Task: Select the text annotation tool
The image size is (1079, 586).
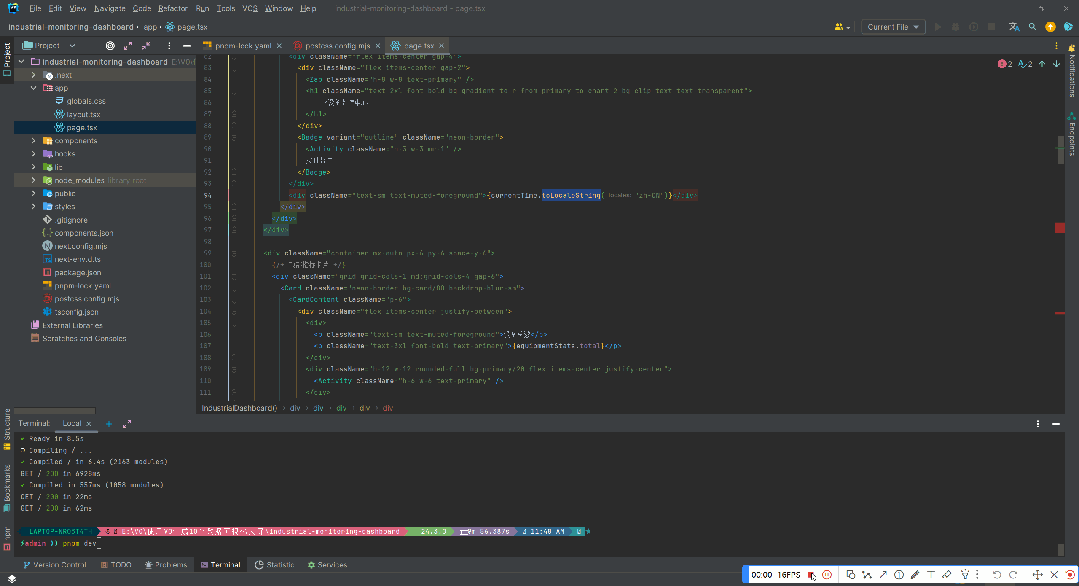Action: [930, 575]
